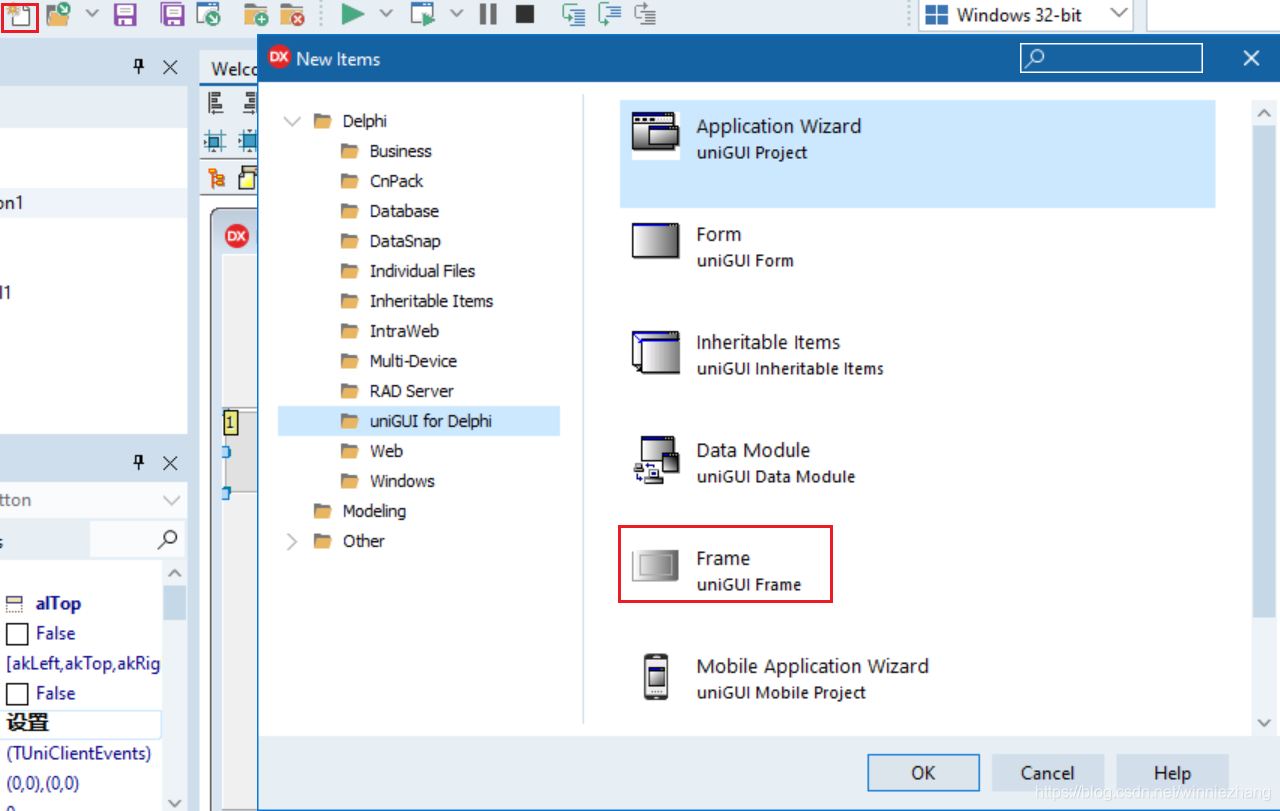Select uniGUI for Delphi folder
This screenshot has width=1280, height=811.
point(419,421)
